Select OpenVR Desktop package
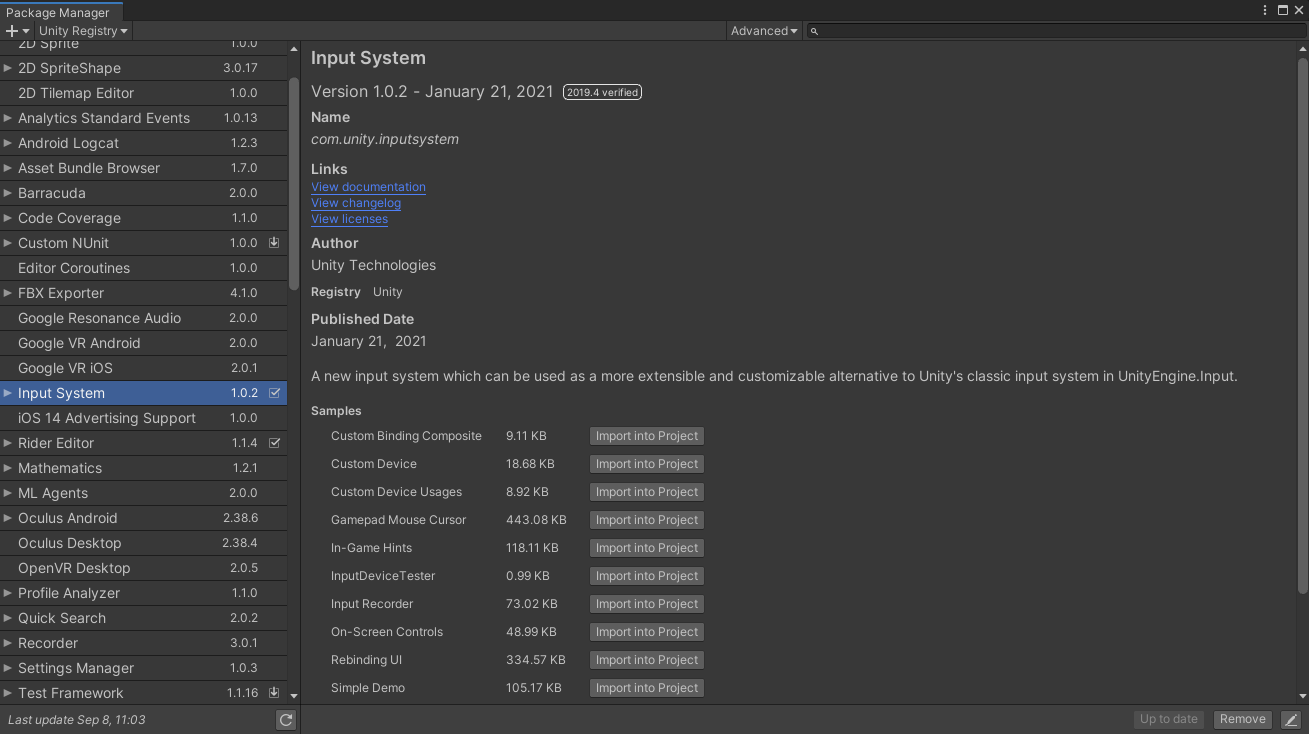 [x=143, y=568]
